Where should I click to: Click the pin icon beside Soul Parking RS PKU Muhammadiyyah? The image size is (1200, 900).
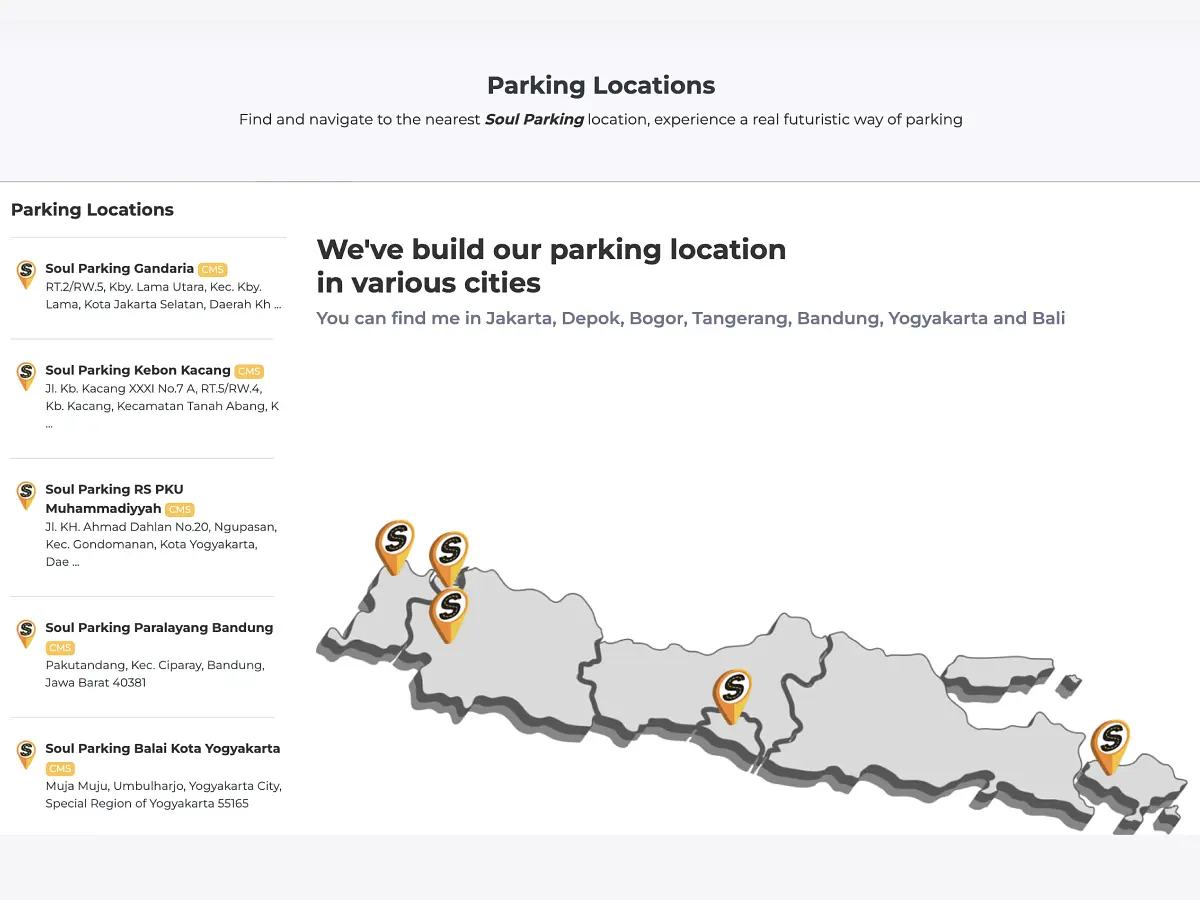pyautogui.click(x=26, y=496)
